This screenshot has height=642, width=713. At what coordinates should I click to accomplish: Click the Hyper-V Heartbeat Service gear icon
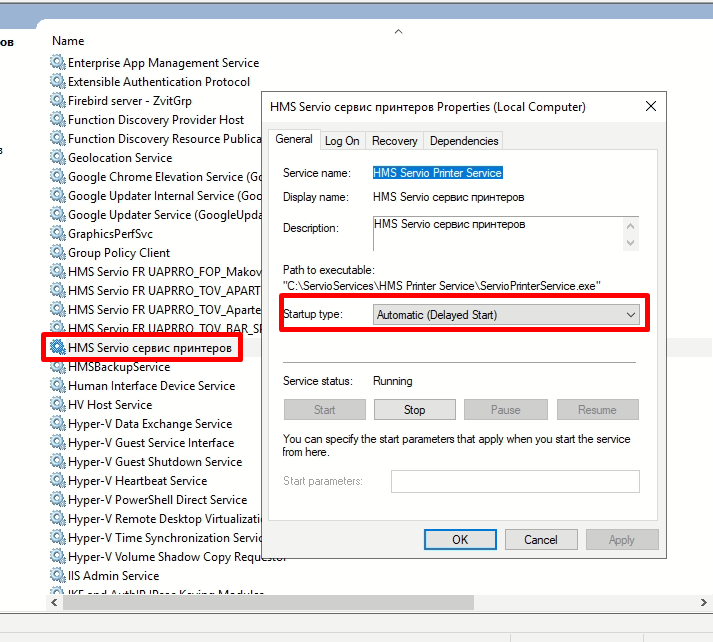pos(58,481)
